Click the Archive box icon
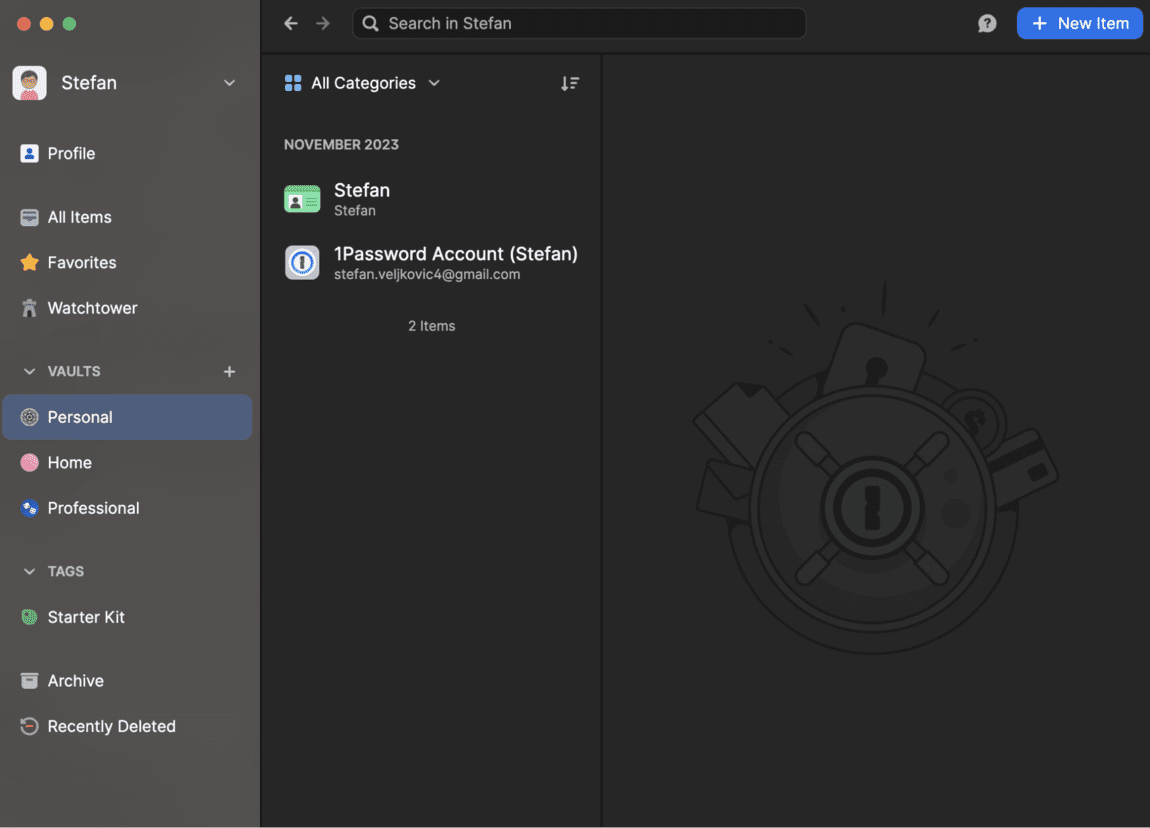 [x=29, y=681]
